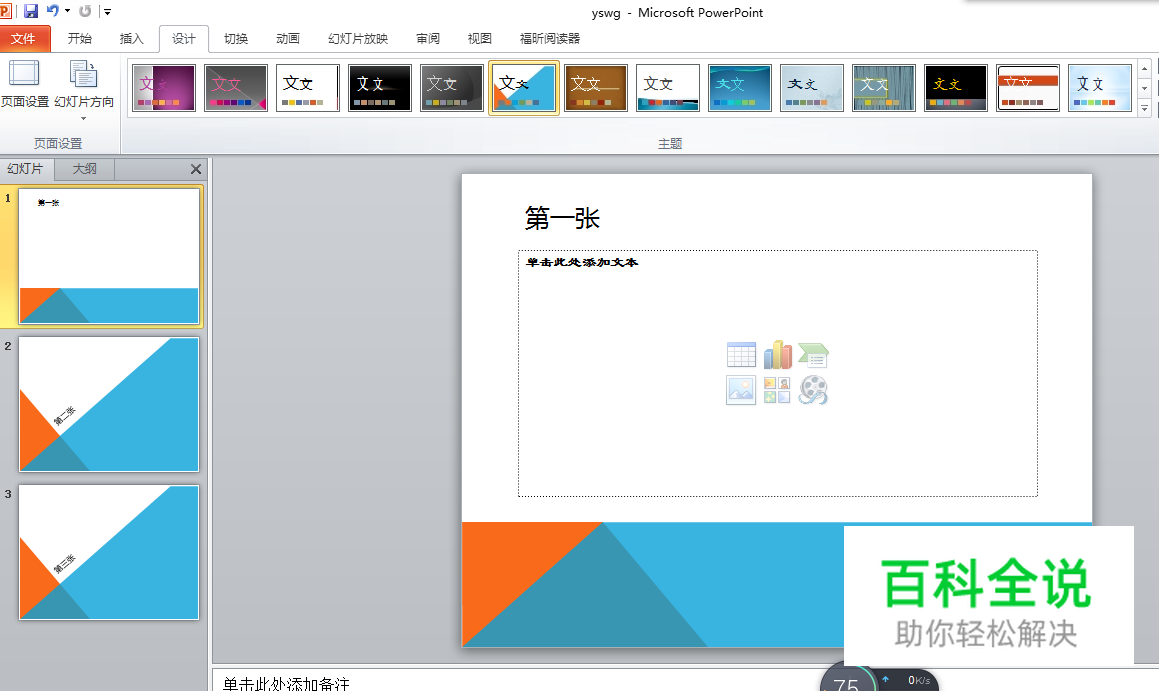Apply the black theme with white text
The image size is (1159, 691).
point(380,88)
